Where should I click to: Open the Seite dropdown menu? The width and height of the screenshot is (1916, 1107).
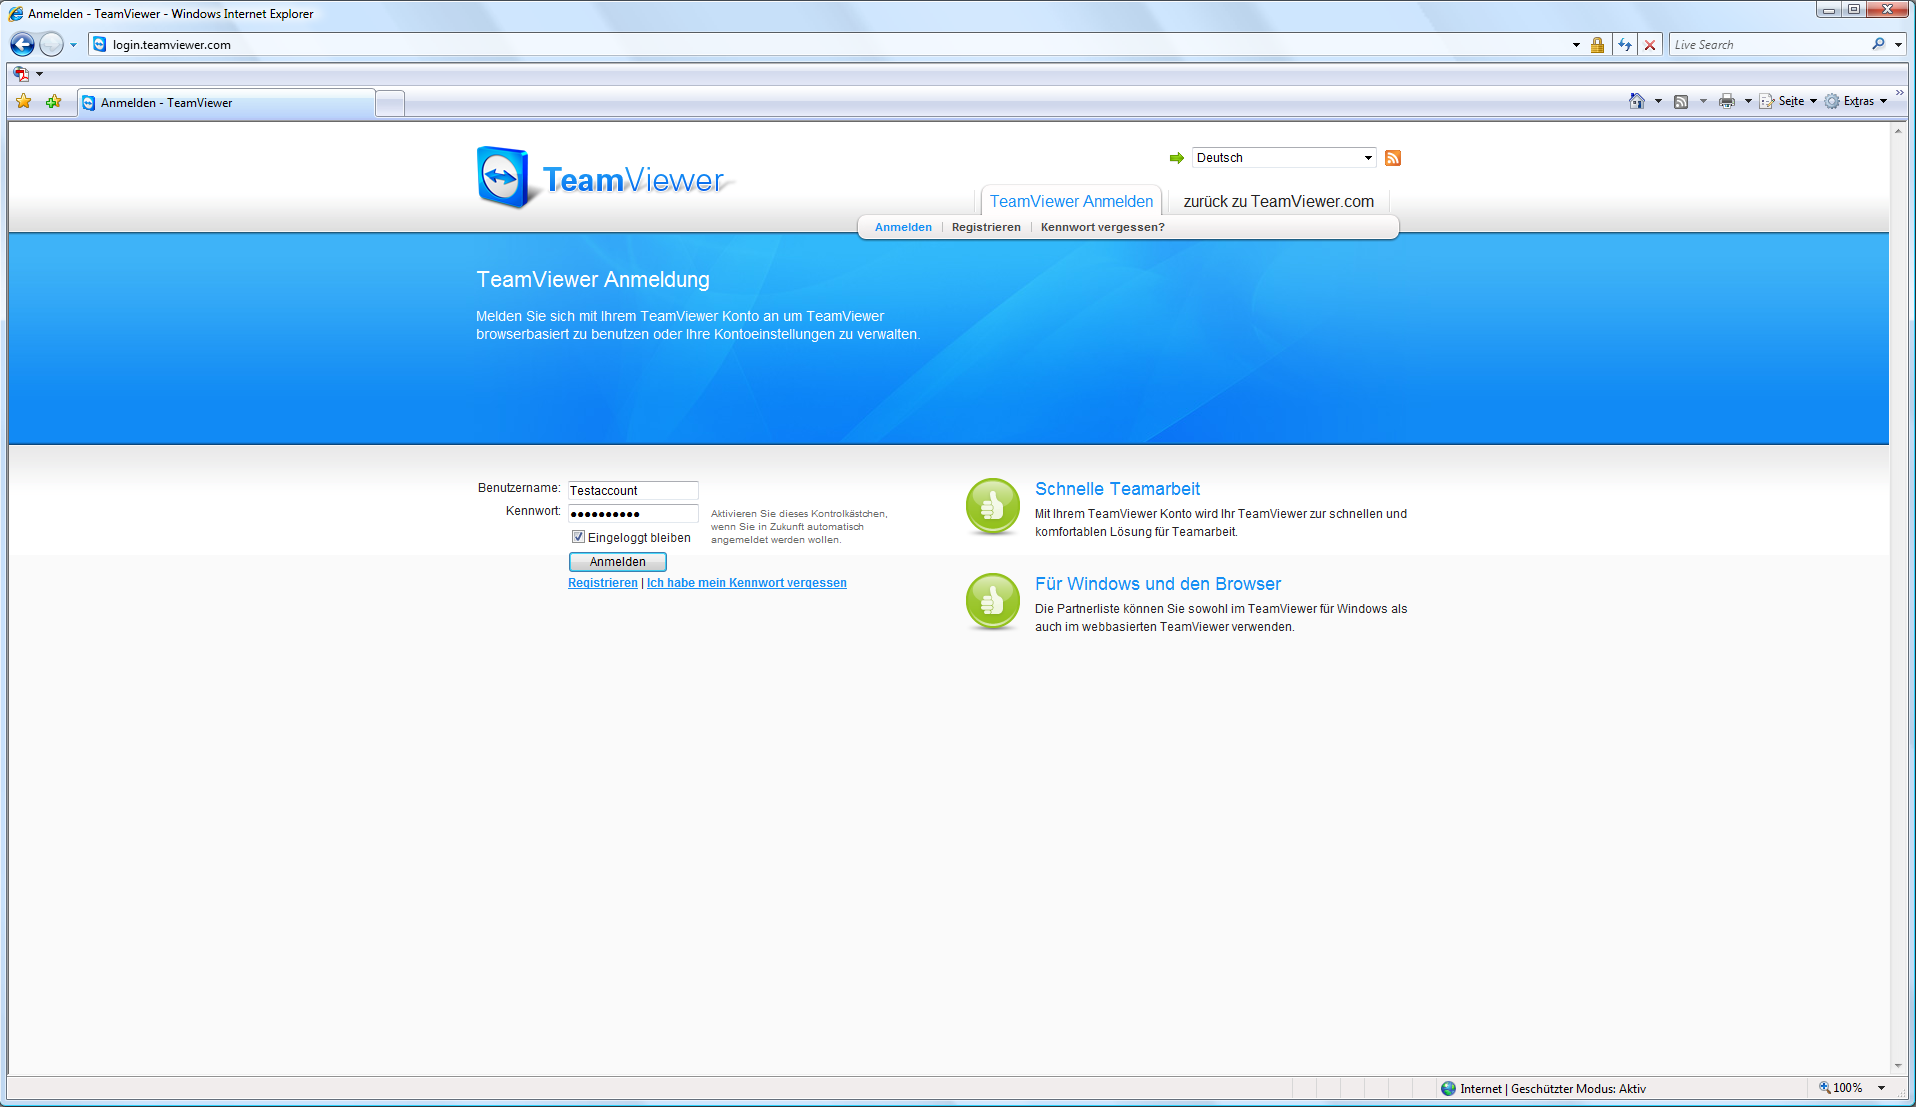pyautogui.click(x=1790, y=101)
